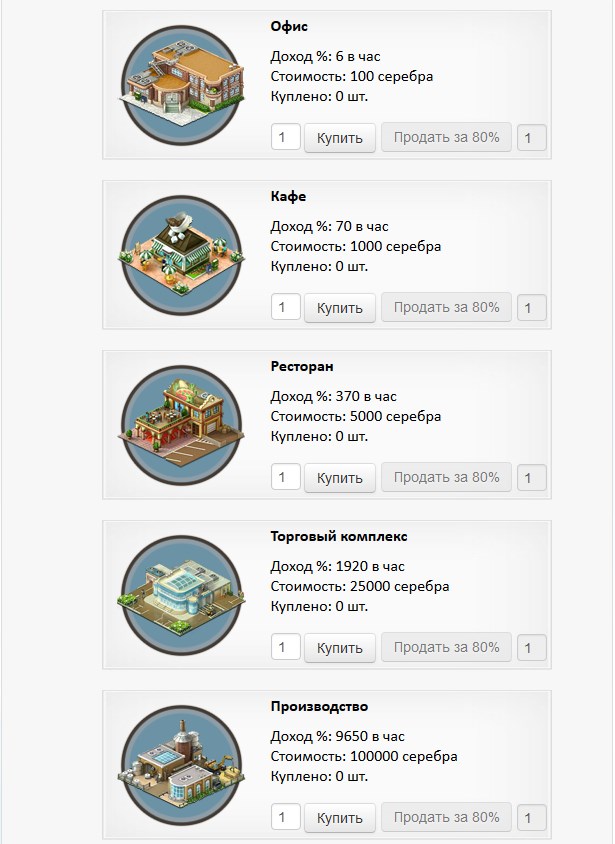Buy a Кафе with Купить button
This screenshot has height=844, width=615.
tap(340, 308)
